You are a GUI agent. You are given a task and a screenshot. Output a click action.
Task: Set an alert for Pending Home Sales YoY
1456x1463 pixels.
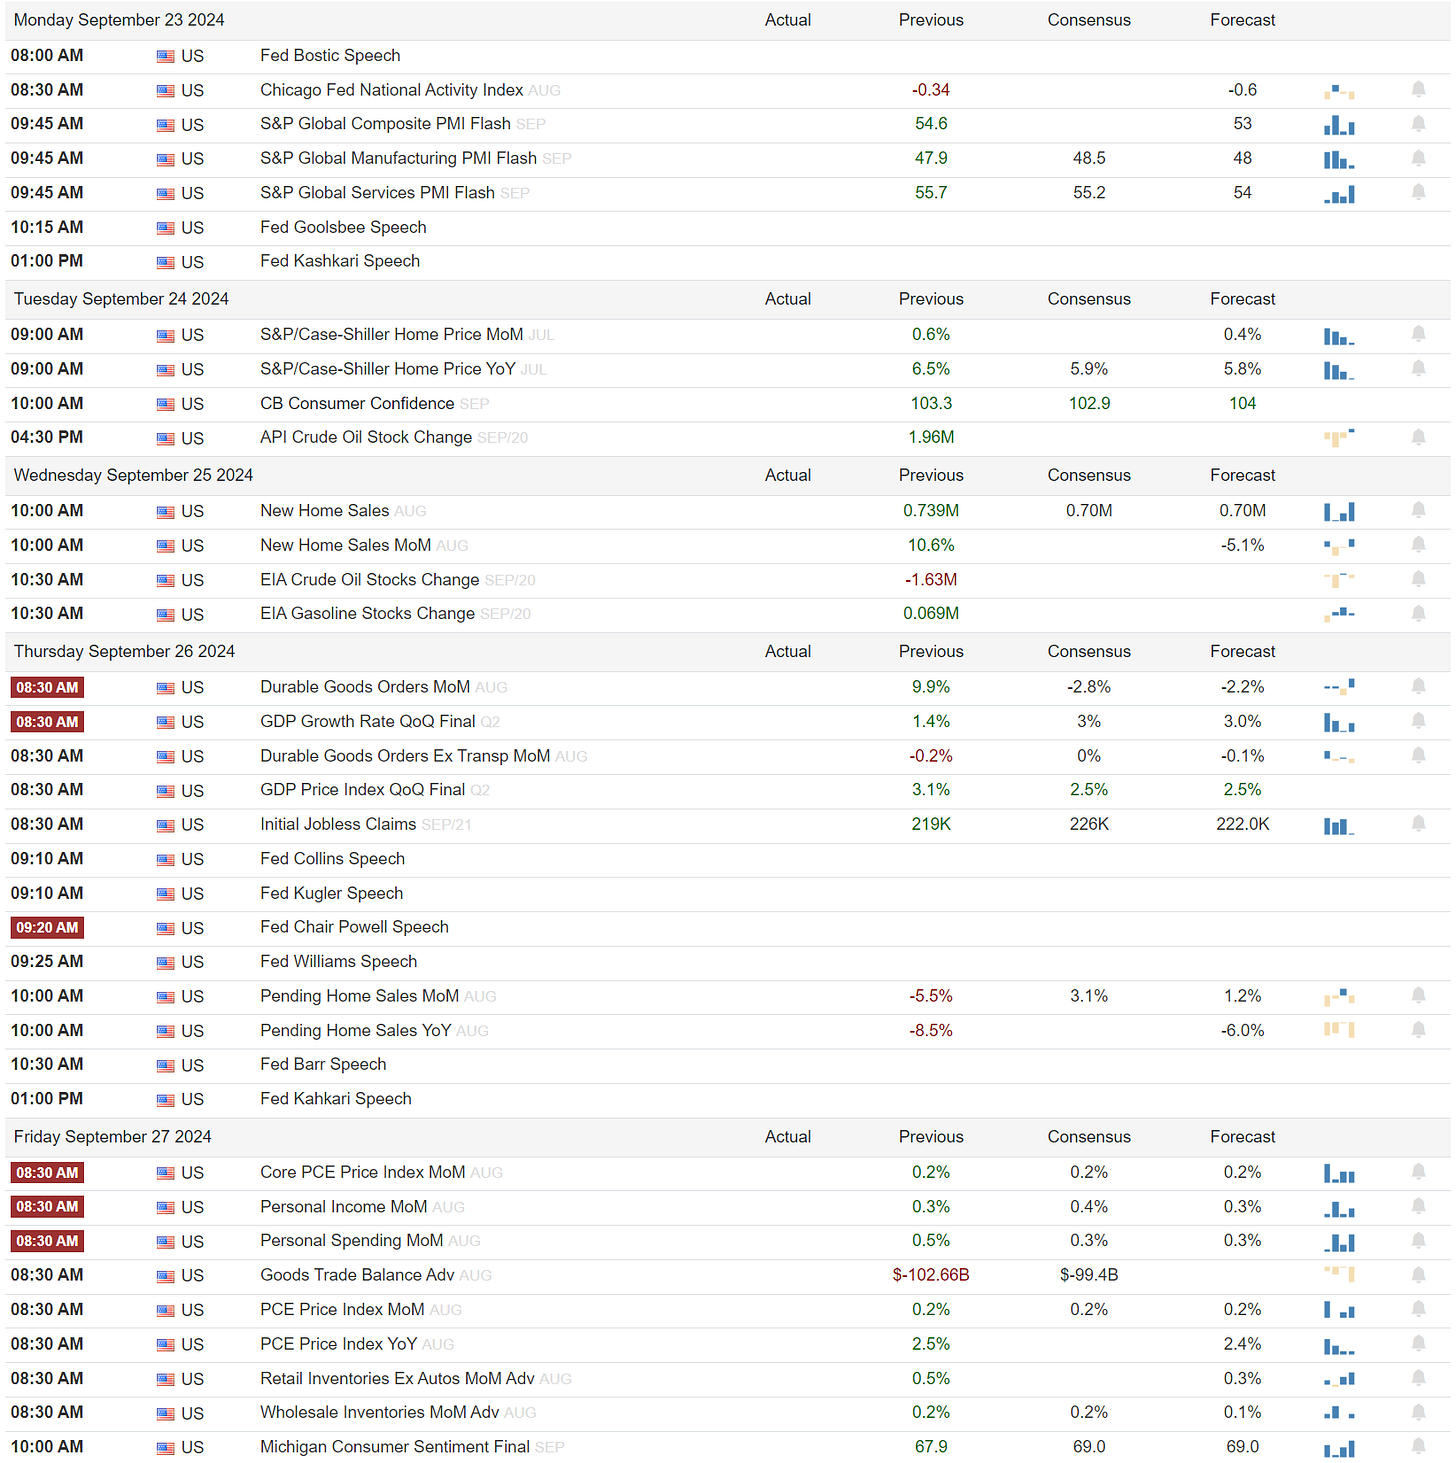click(1418, 1030)
